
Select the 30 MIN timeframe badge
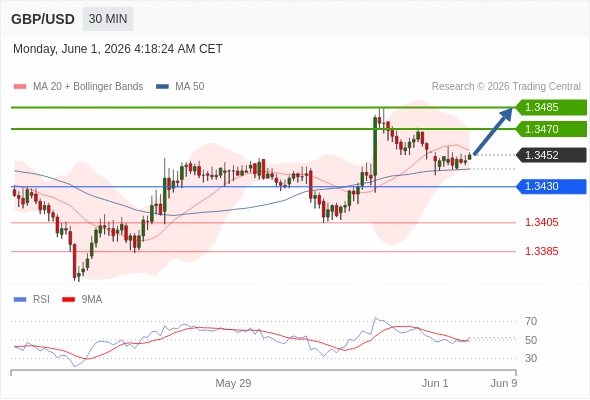[x=108, y=19]
